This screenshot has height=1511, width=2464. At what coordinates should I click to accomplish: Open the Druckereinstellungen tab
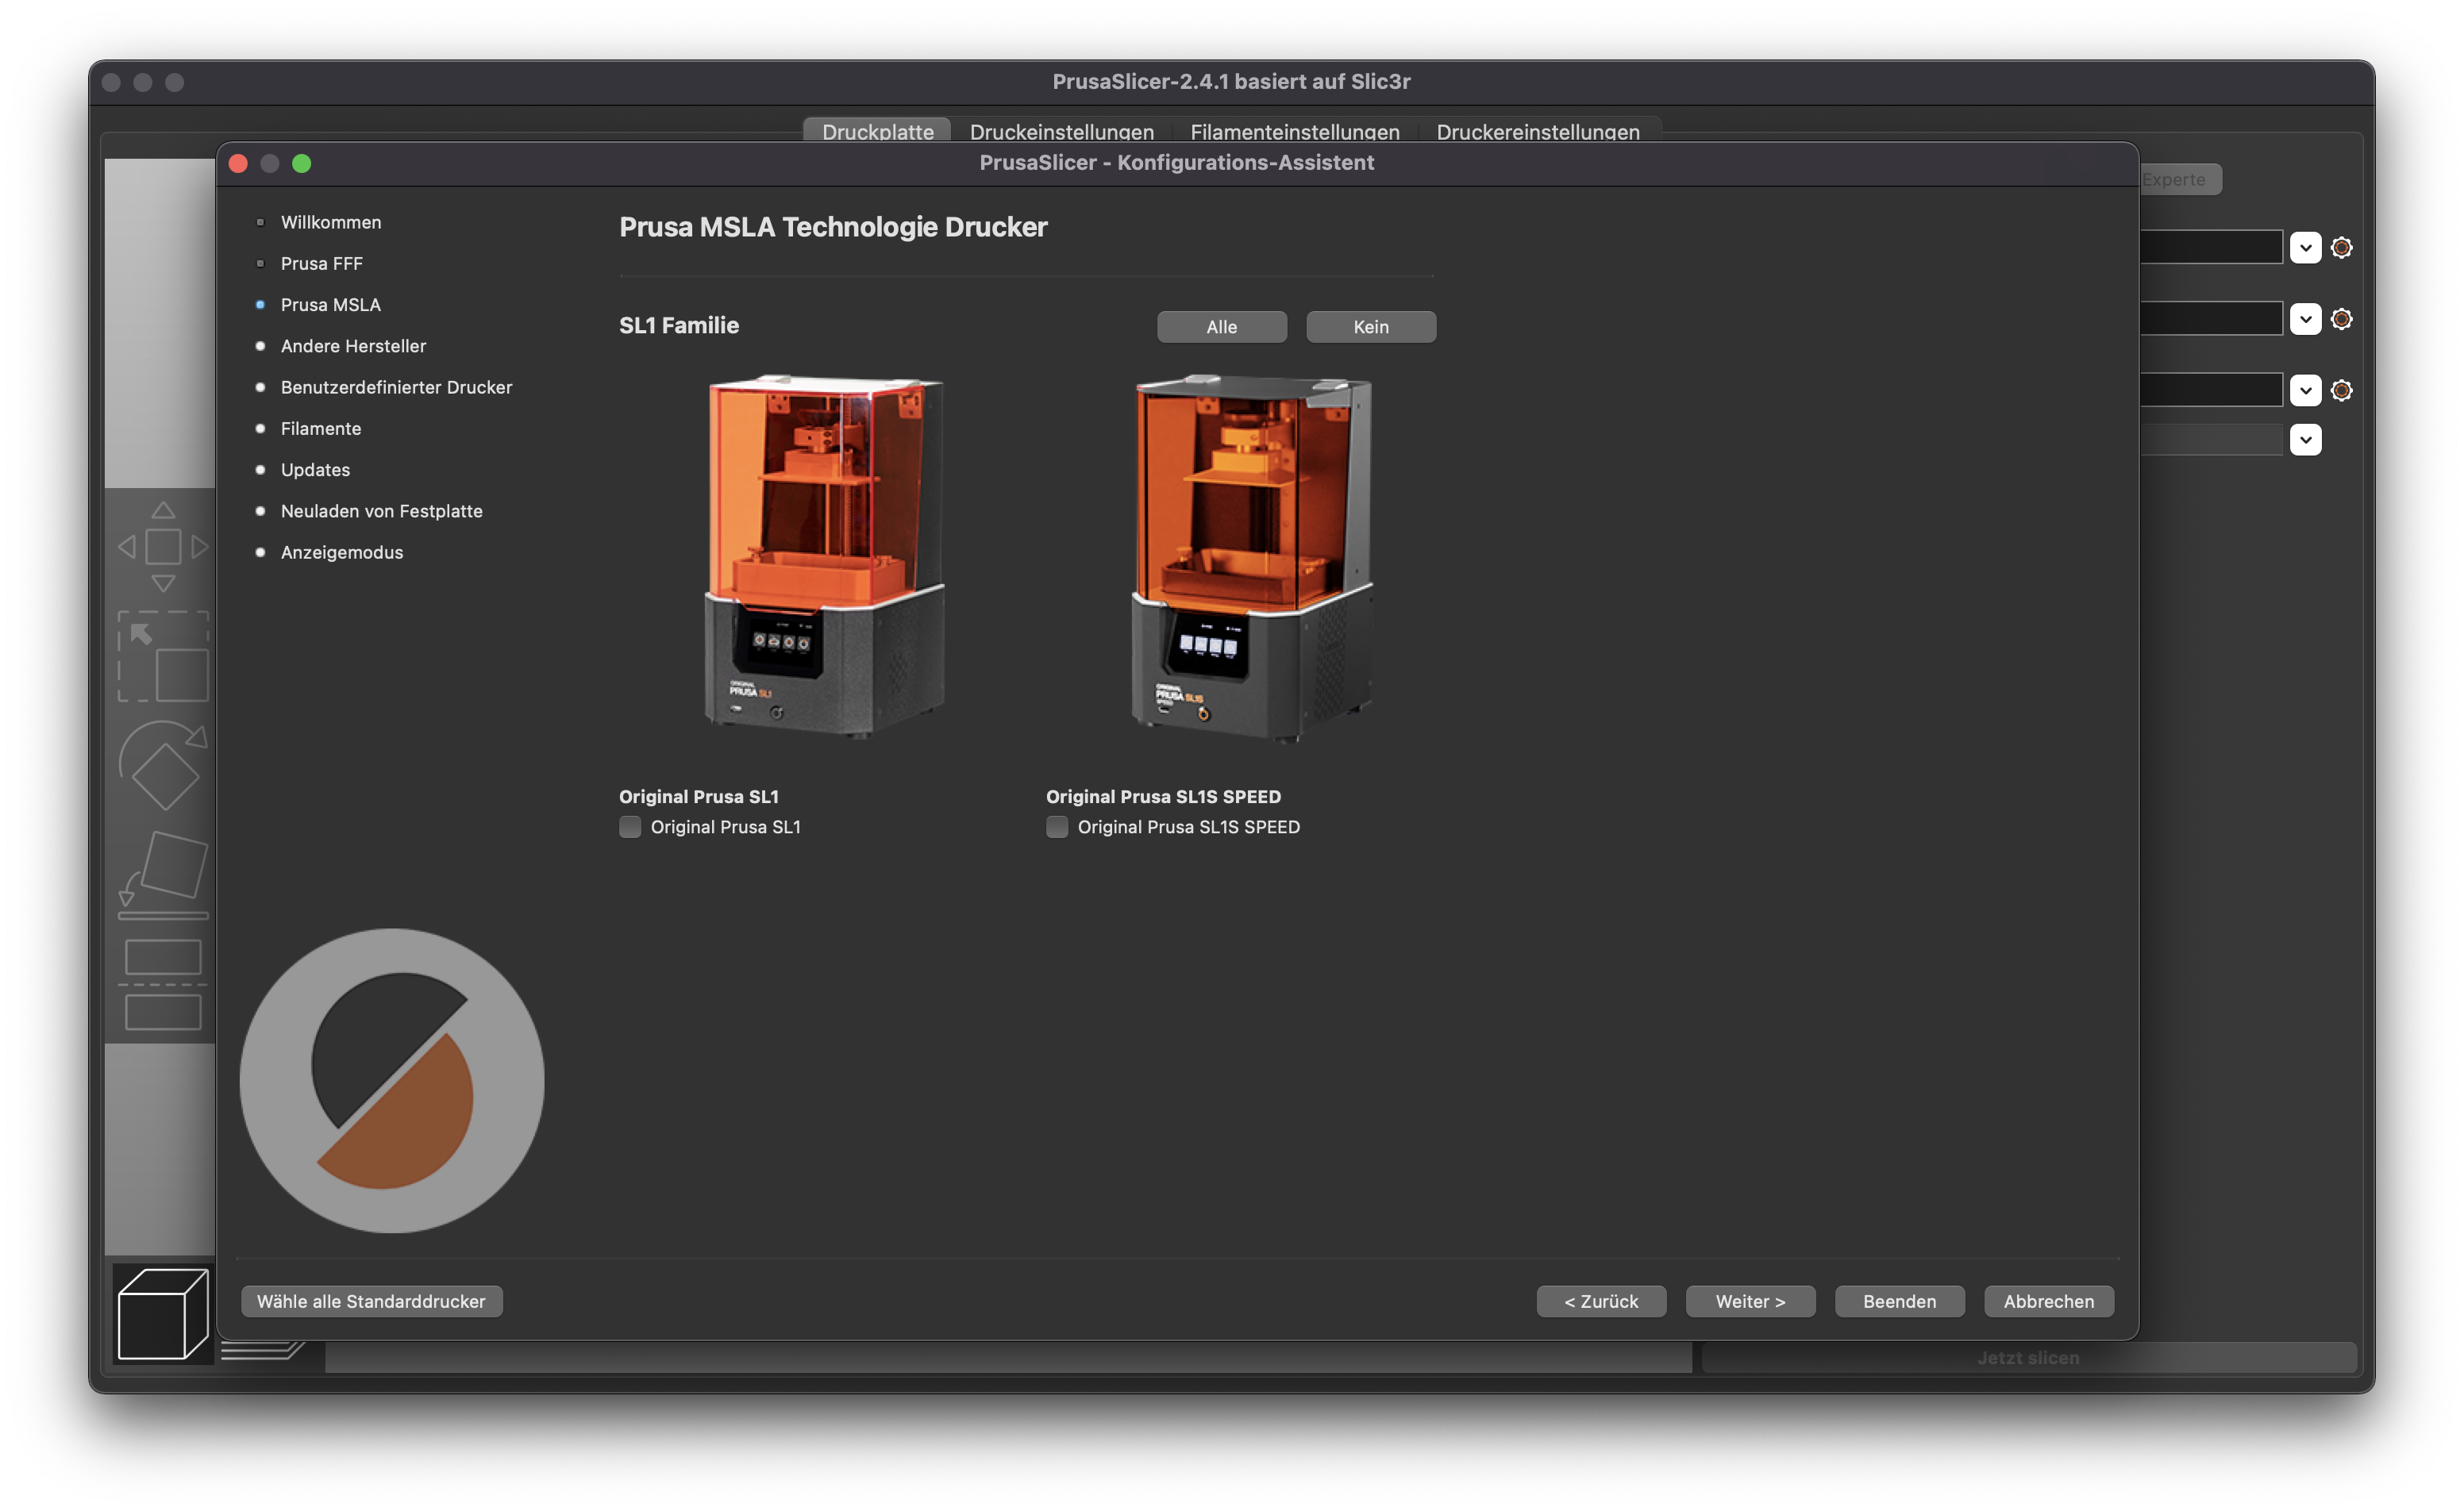point(1537,131)
